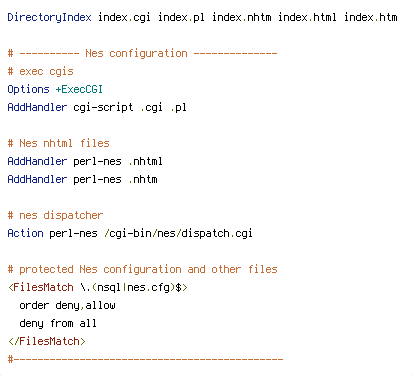
Task: Click the +ExecCGI value
Action: (x=79, y=89)
